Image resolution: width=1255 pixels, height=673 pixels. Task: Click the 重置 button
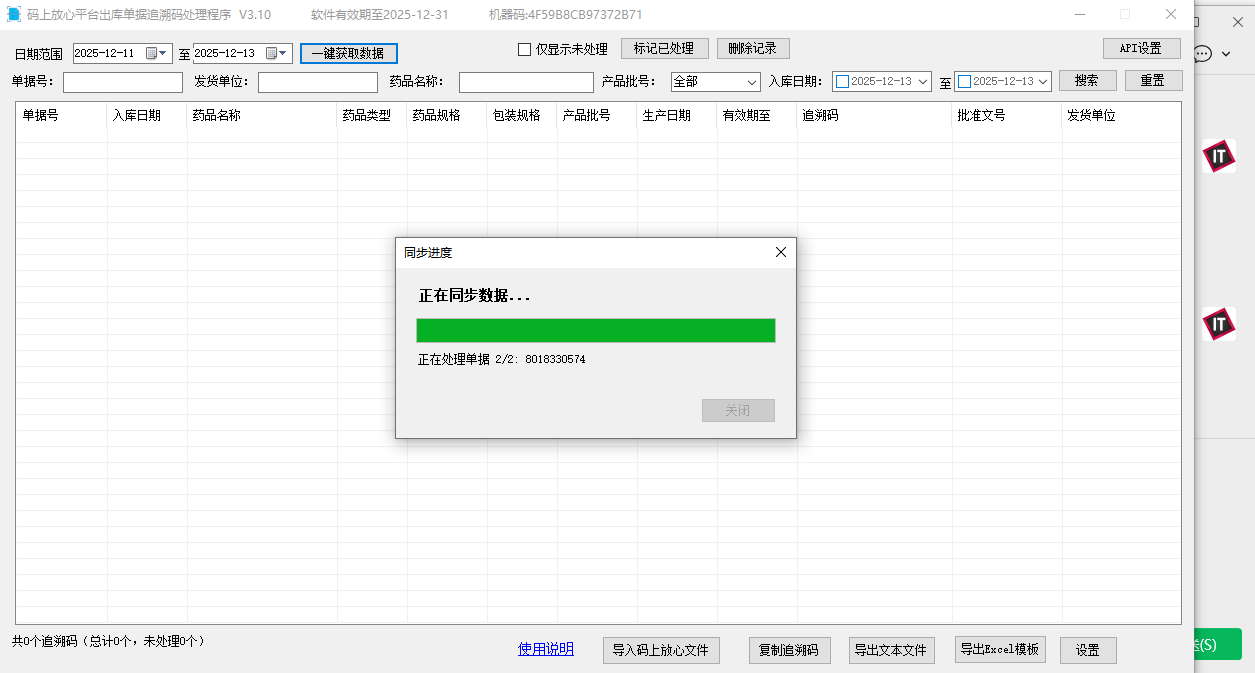point(1154,81)
